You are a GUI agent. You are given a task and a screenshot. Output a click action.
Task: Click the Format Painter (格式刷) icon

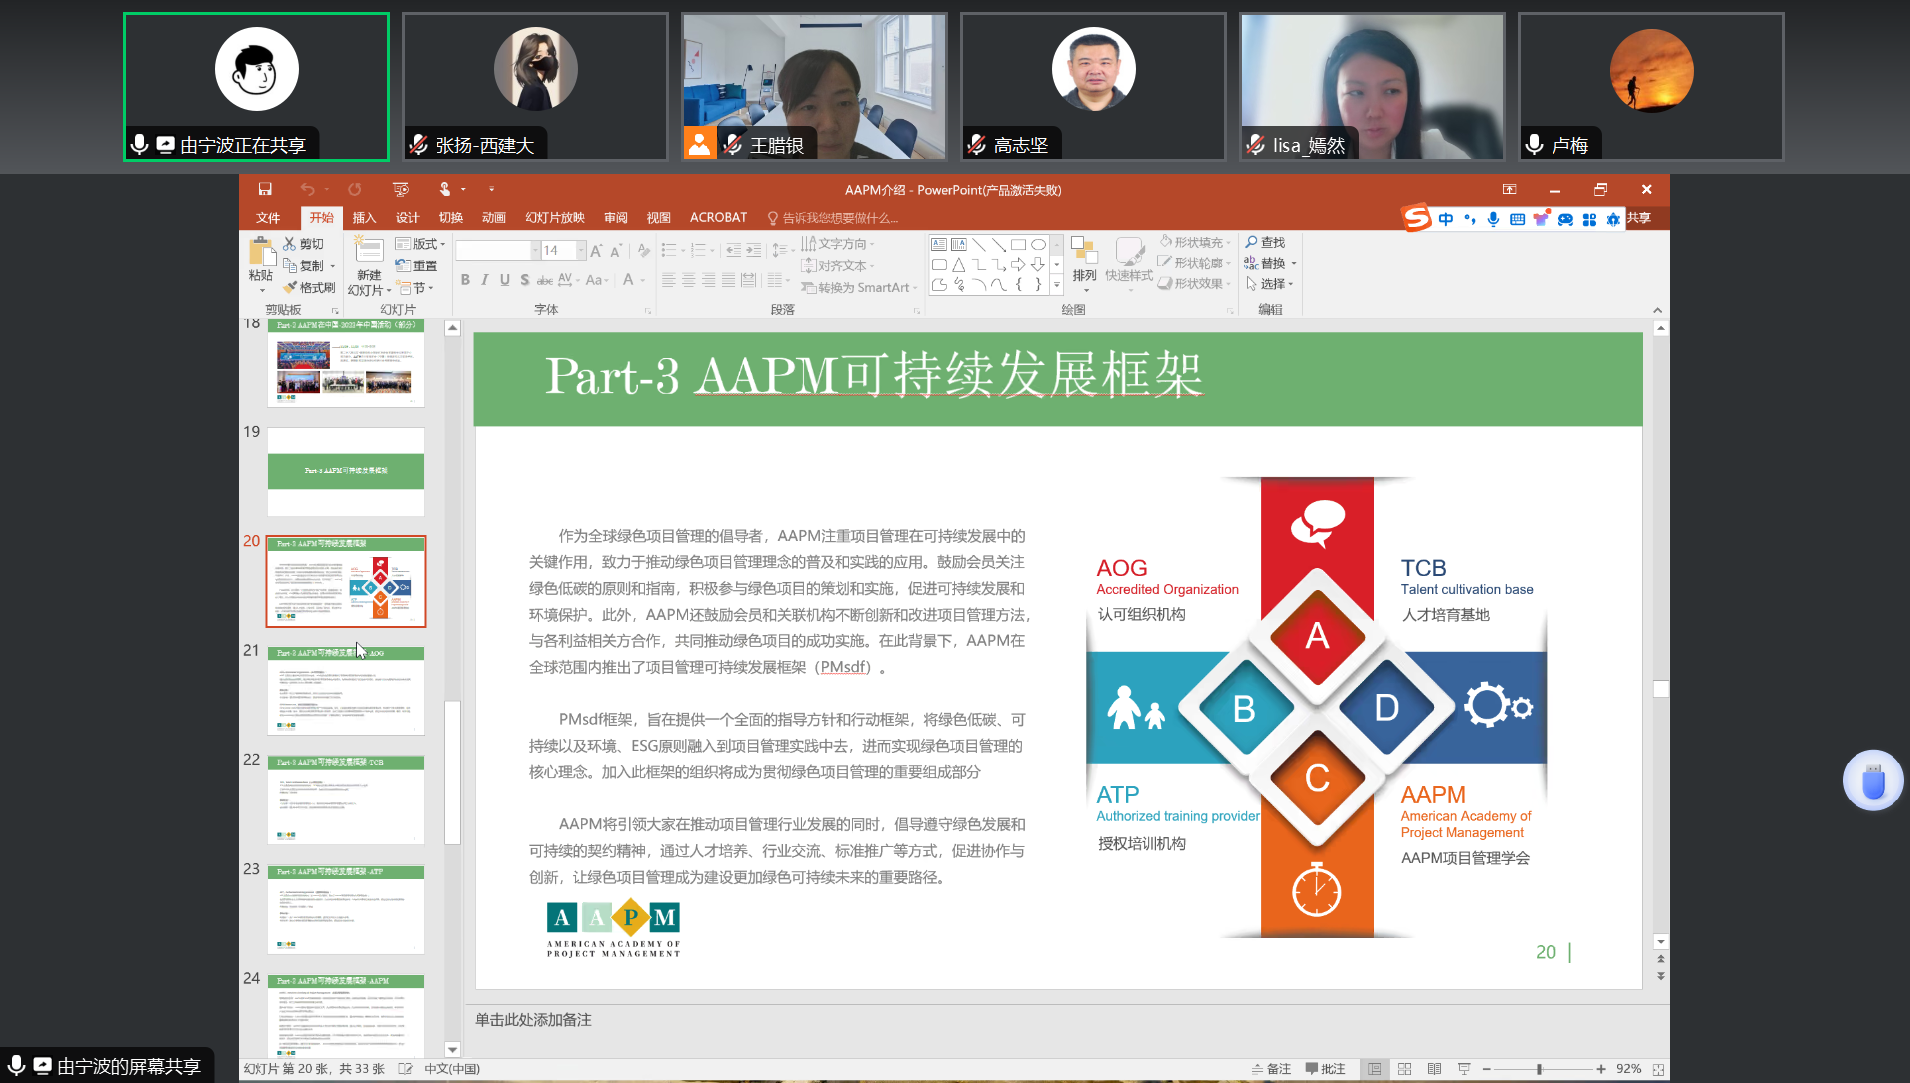(x=291, y=288)
